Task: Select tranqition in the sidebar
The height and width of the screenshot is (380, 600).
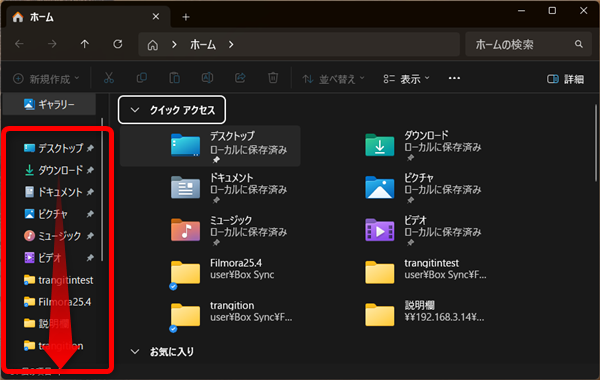Action: [54, 346]
